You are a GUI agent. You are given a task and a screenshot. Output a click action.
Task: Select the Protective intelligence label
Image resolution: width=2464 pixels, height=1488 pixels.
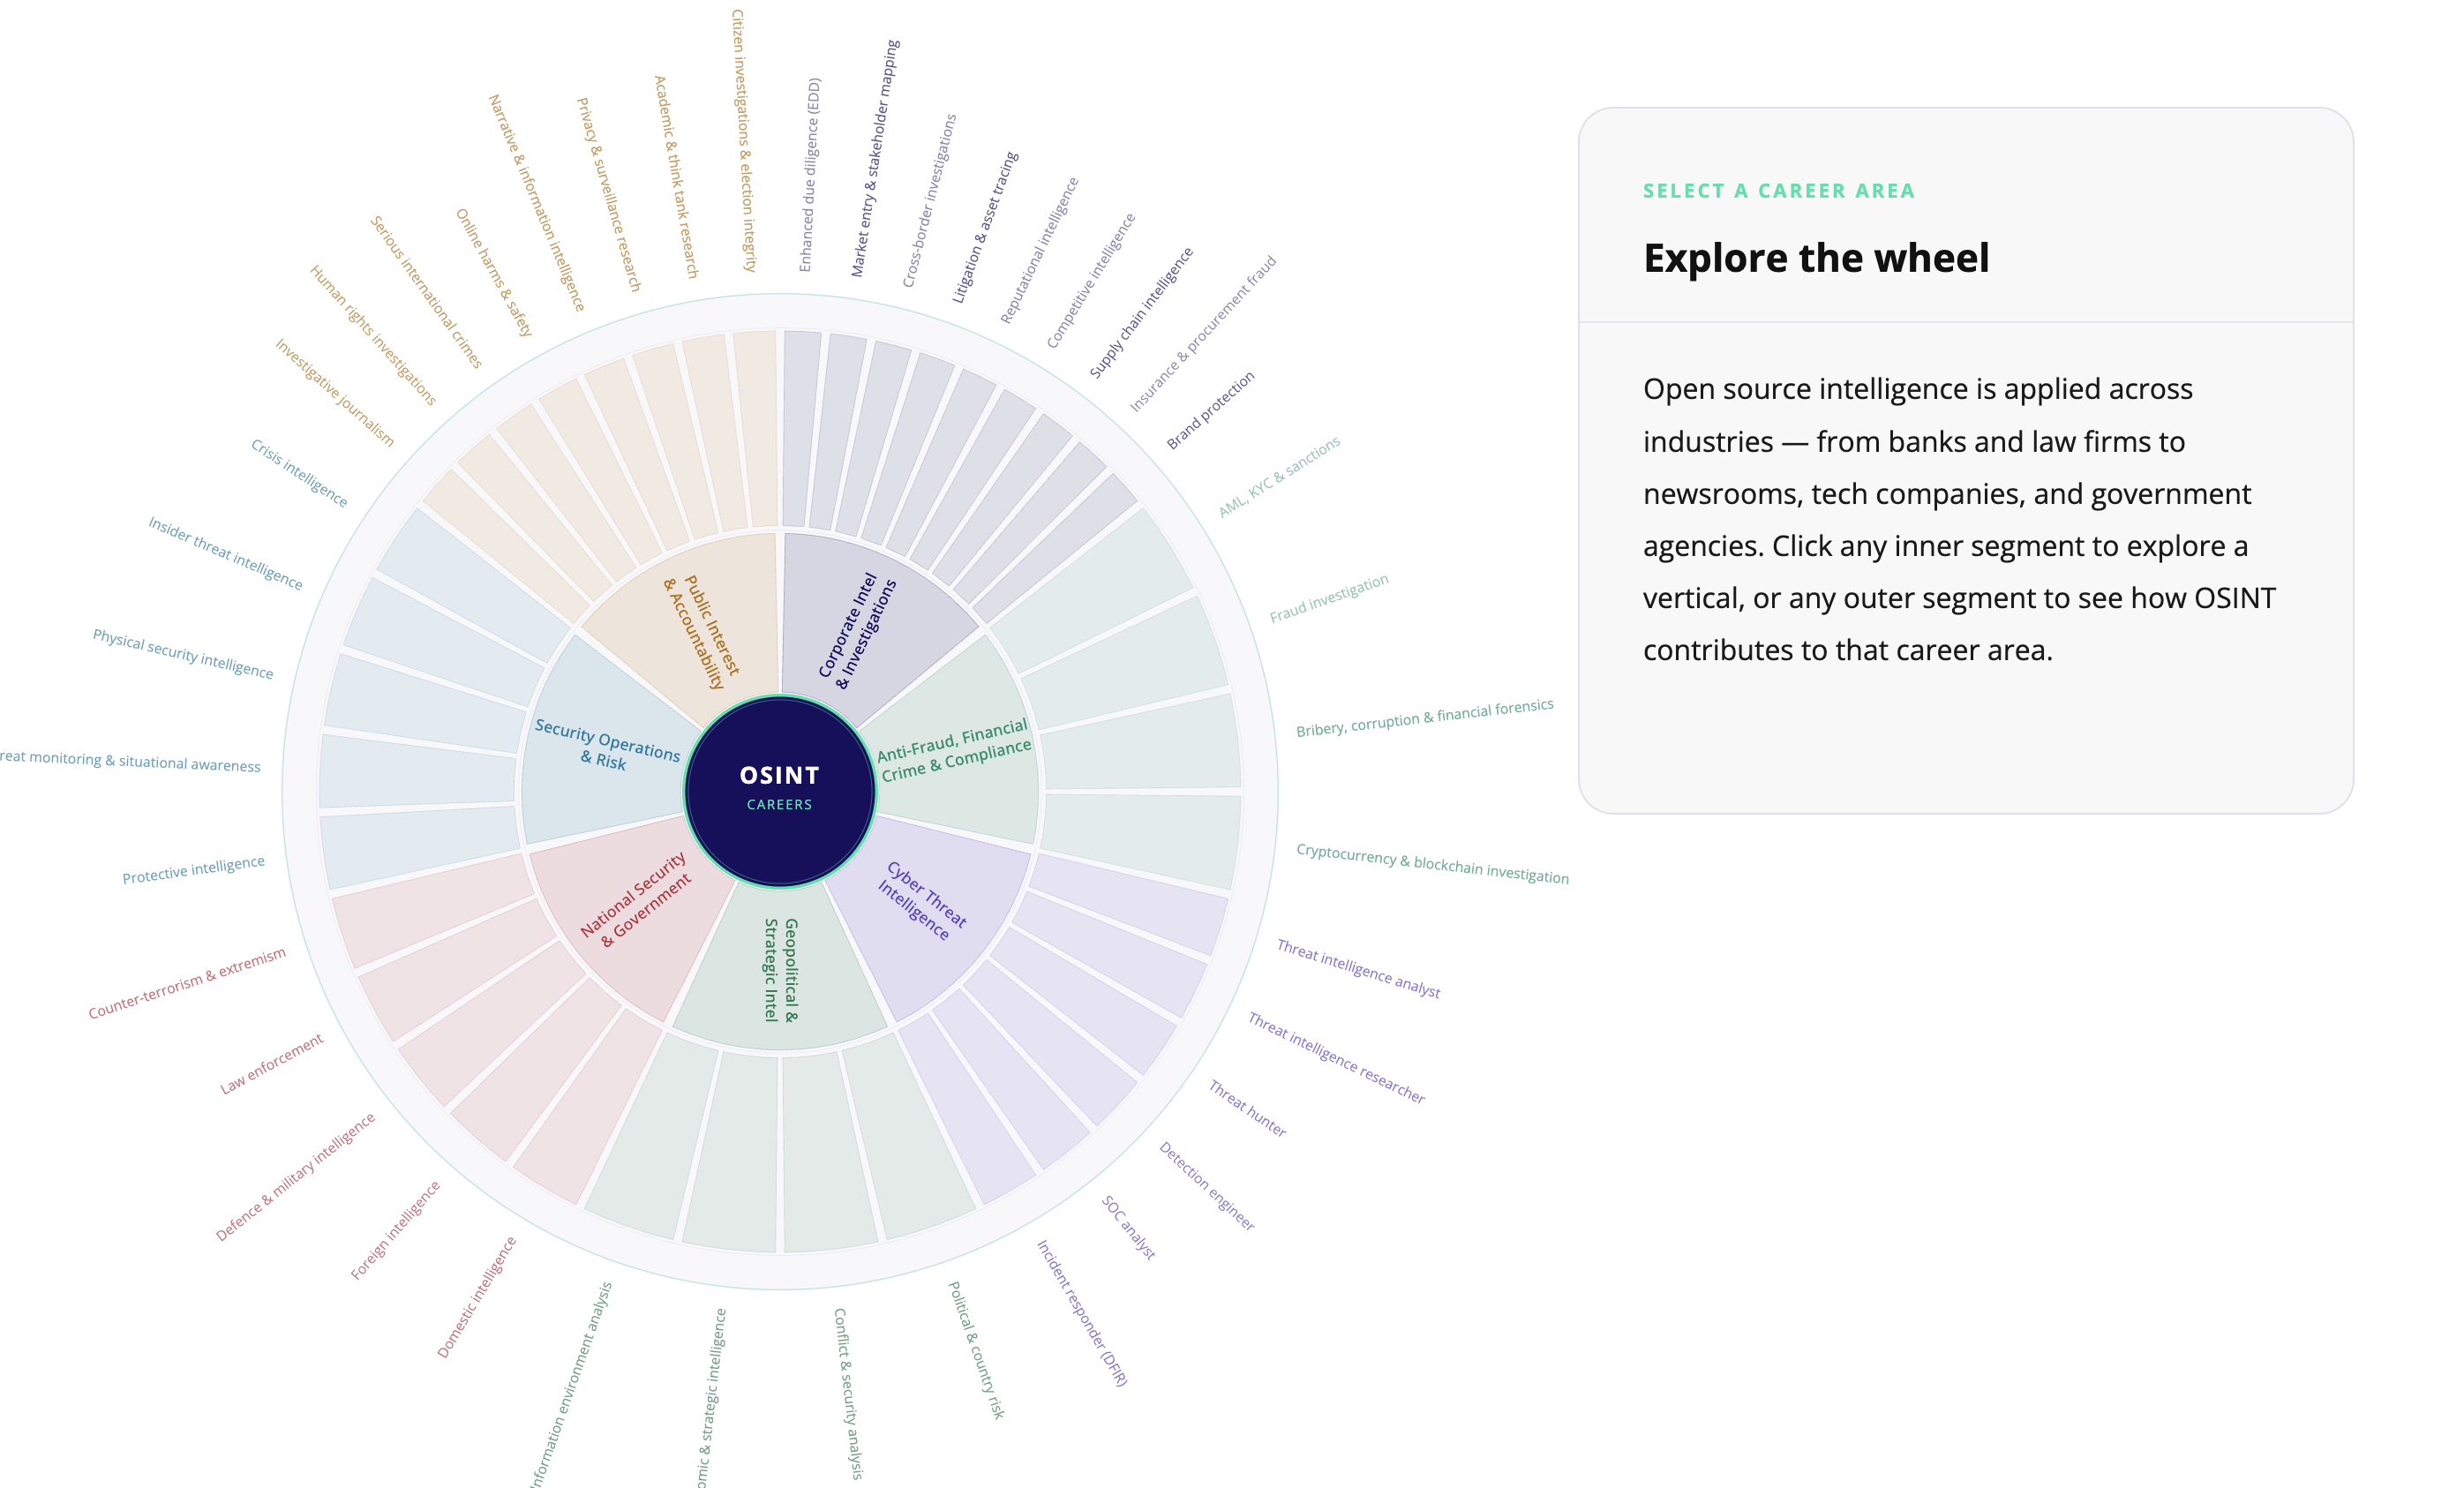(193, 870)
